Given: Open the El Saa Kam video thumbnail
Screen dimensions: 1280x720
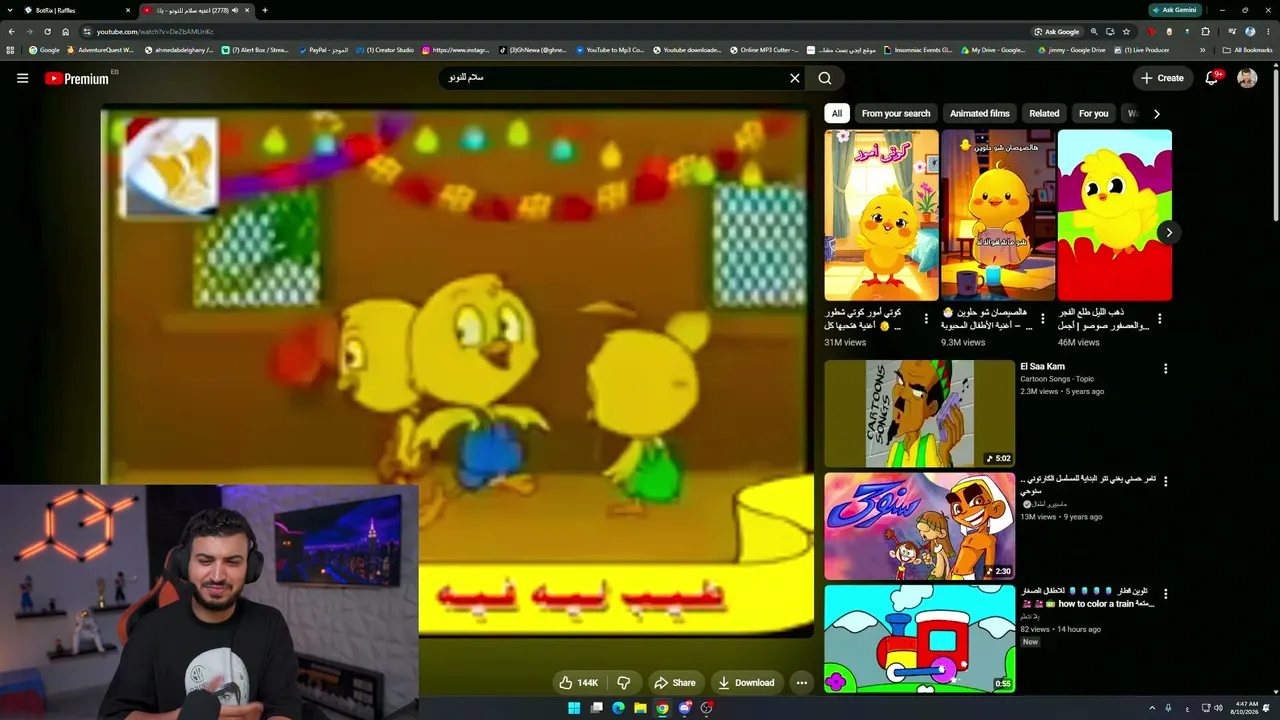Looking at the screenshot, I should 919,414.
